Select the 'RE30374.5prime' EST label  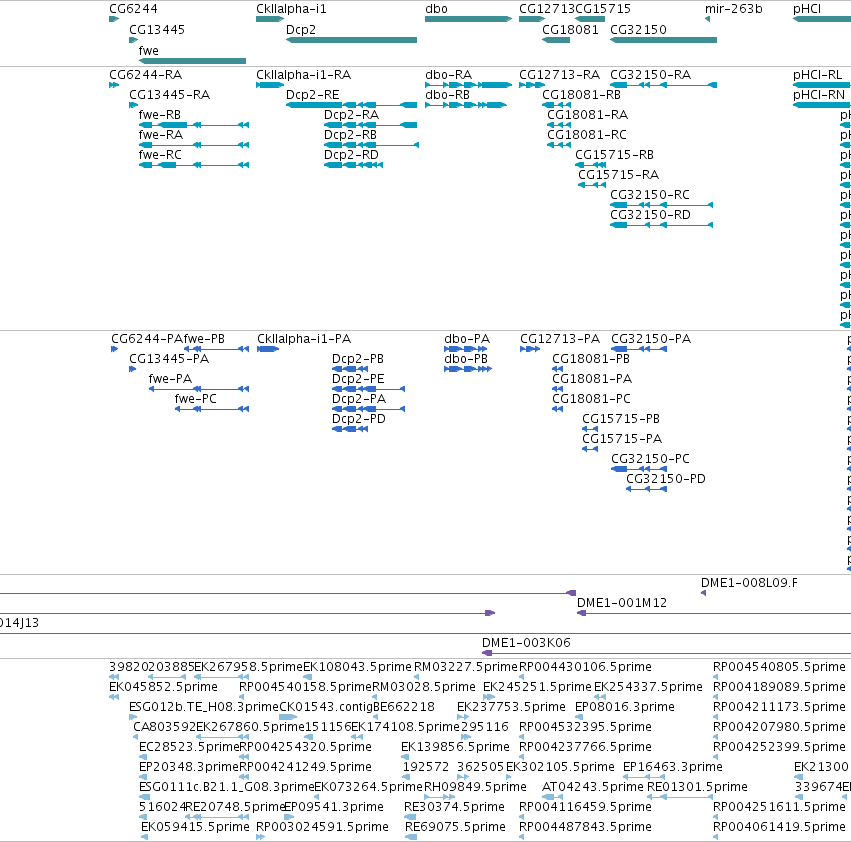(454, 807)
